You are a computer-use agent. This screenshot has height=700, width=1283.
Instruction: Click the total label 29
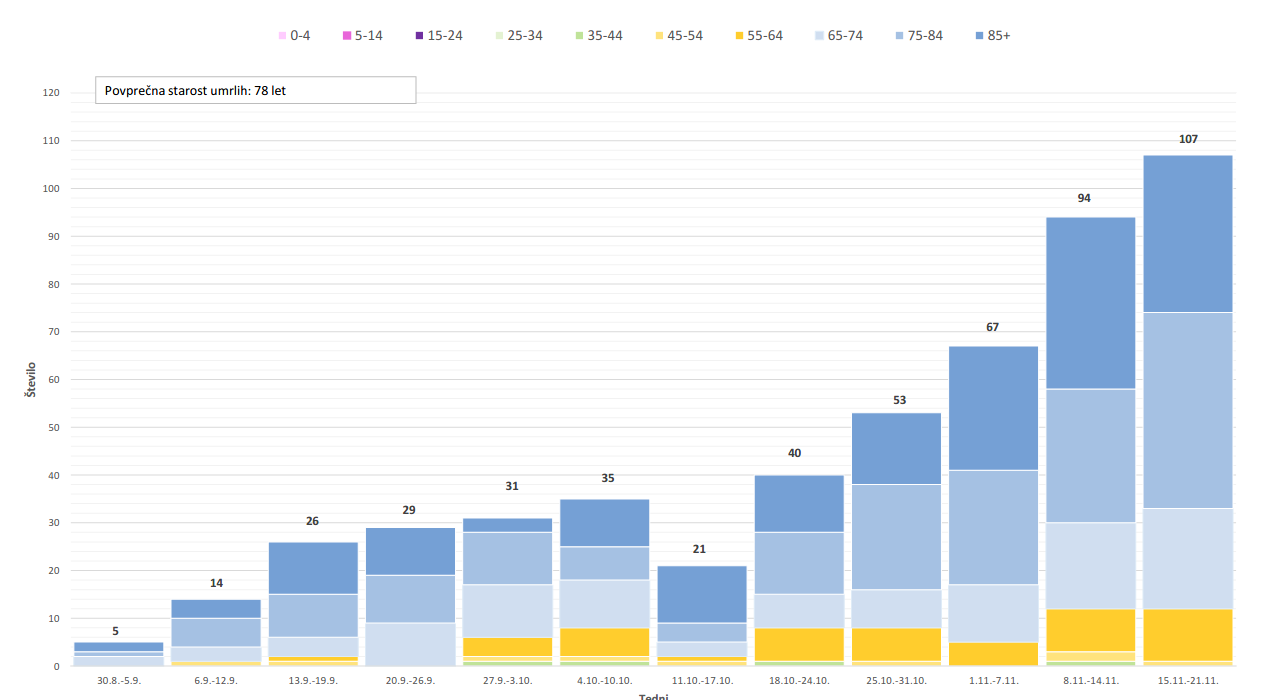click(x=409, y=510)
